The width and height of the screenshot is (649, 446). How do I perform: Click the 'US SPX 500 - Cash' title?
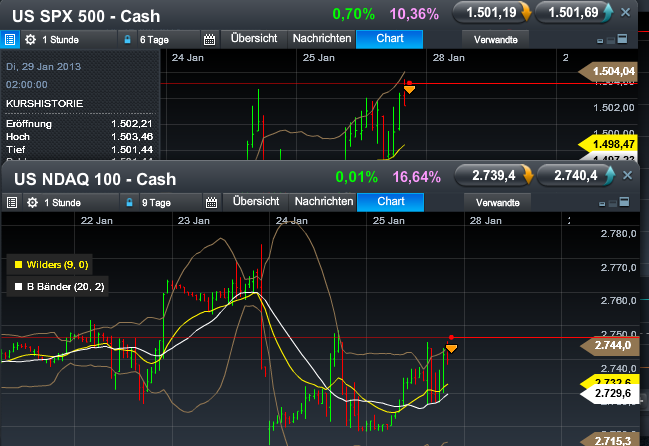[x=86, y=16]
